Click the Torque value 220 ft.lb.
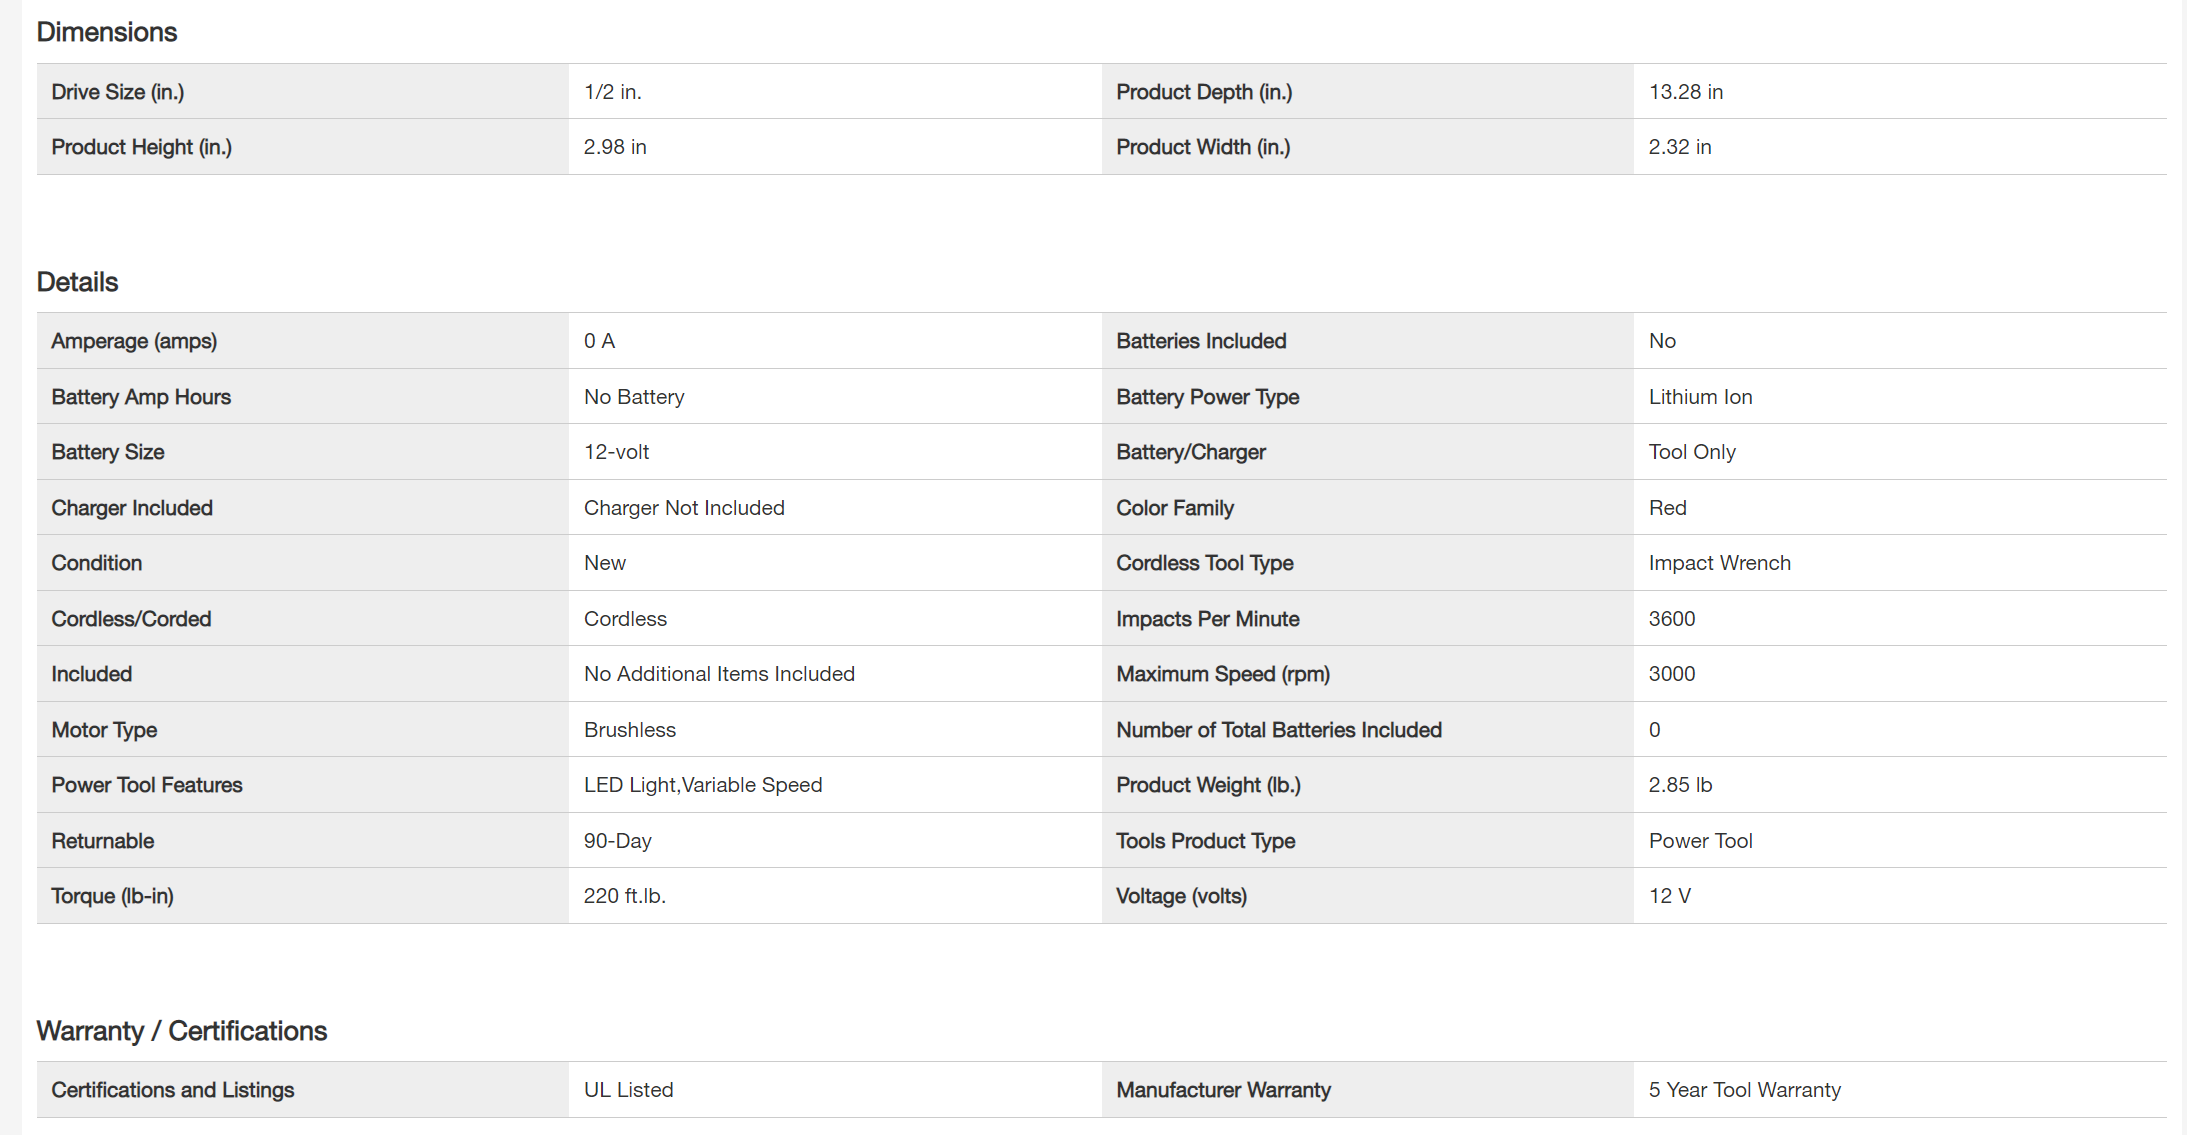The width and height of the screenshot is (2187, 1135). pos(624,896)
